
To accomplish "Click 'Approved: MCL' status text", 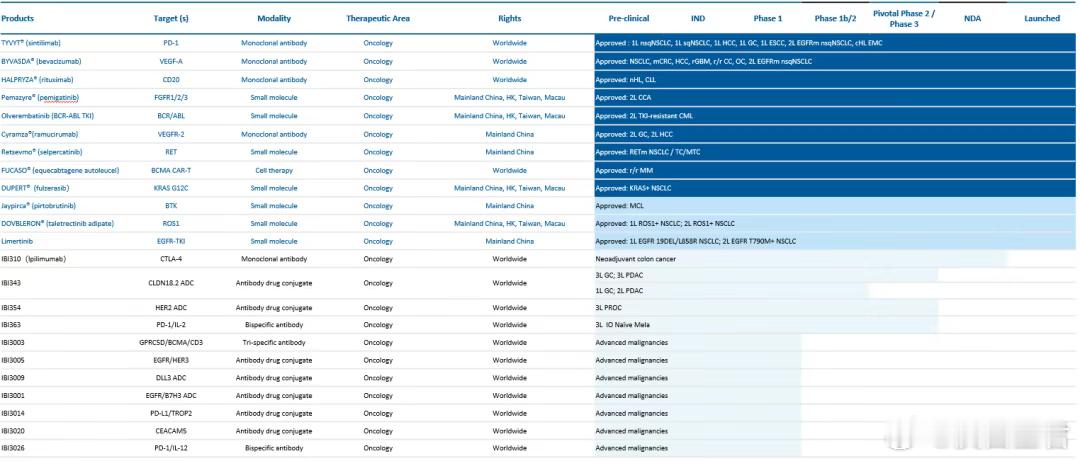I will pos(621,205).
